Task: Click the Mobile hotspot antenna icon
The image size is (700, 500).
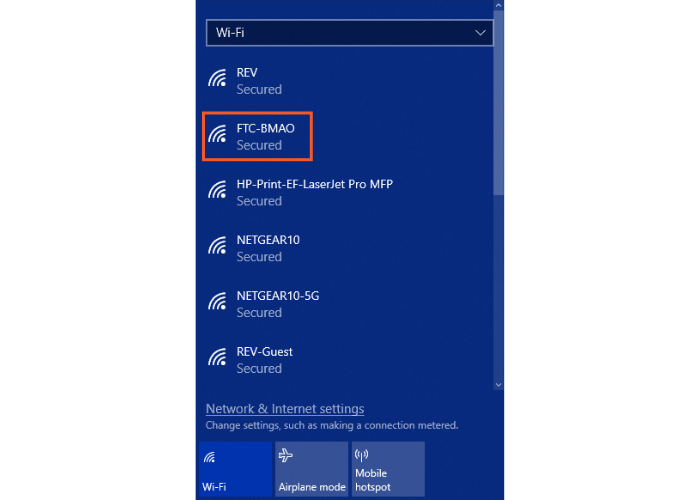Action: coord(362,455)
